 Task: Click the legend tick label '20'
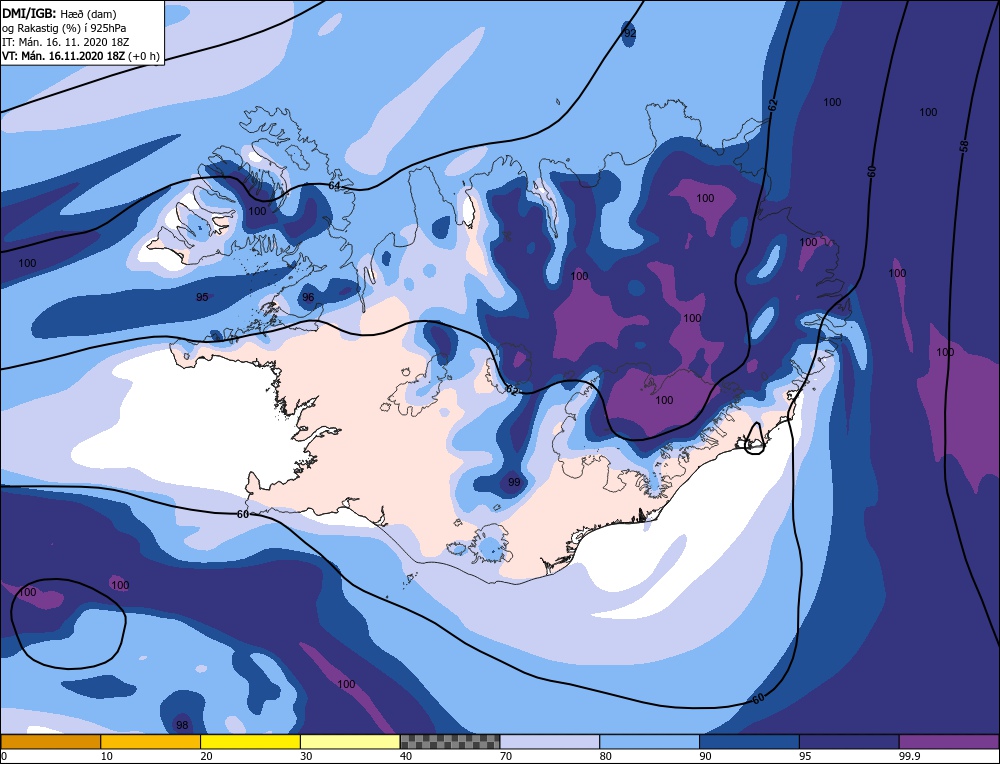click(x=206, y=756)
